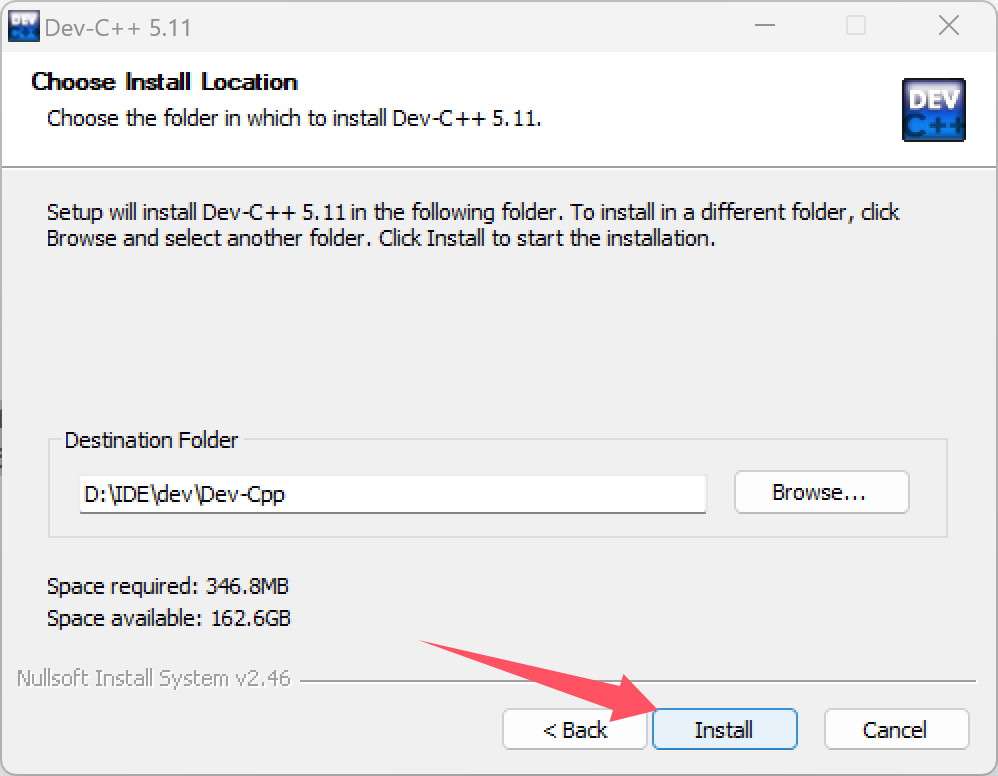Image resolution: width=998 pixels, height=776 pixels.
Task: Click the 'D:\IDE\dev\Dev-Cpp' path text
Action: pyautogui.click(x=185, y=494)
